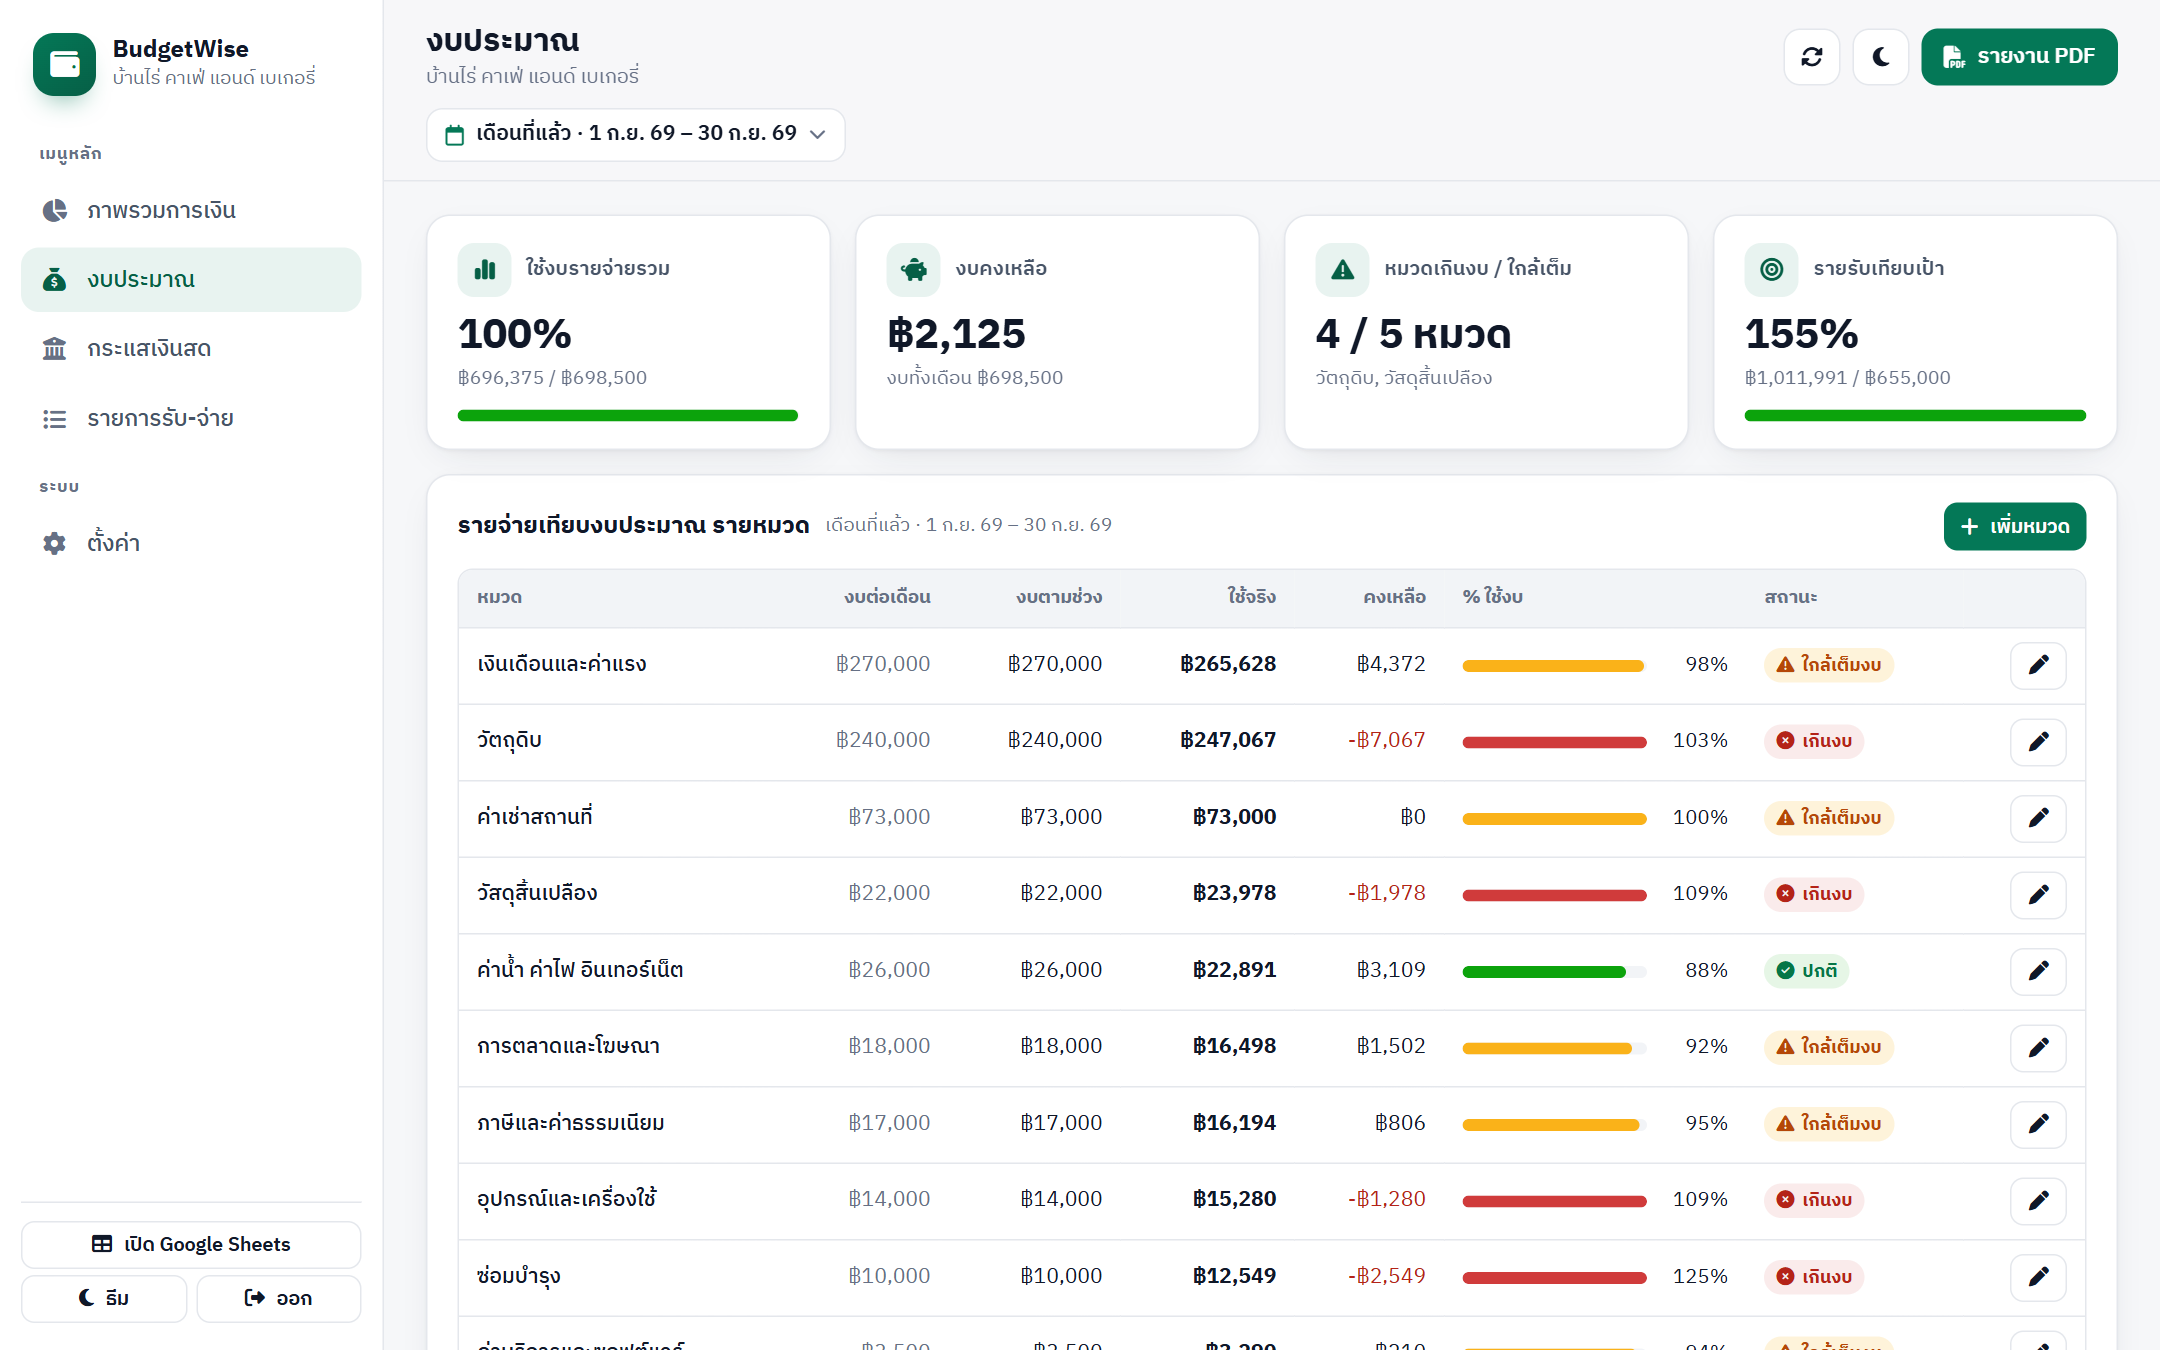Open รายการรับ-จ่าย list page
This screenshot has height=1350, width=2160.
[x=191, y=418]
